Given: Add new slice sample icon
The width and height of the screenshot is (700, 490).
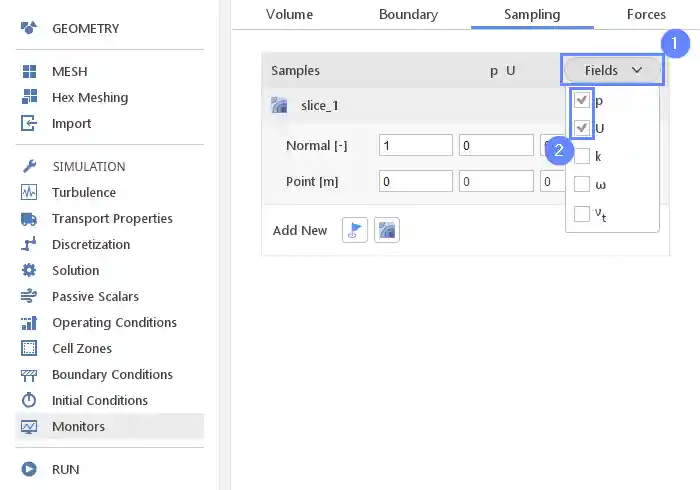Looking at the screenshot, I should [387, 230].
